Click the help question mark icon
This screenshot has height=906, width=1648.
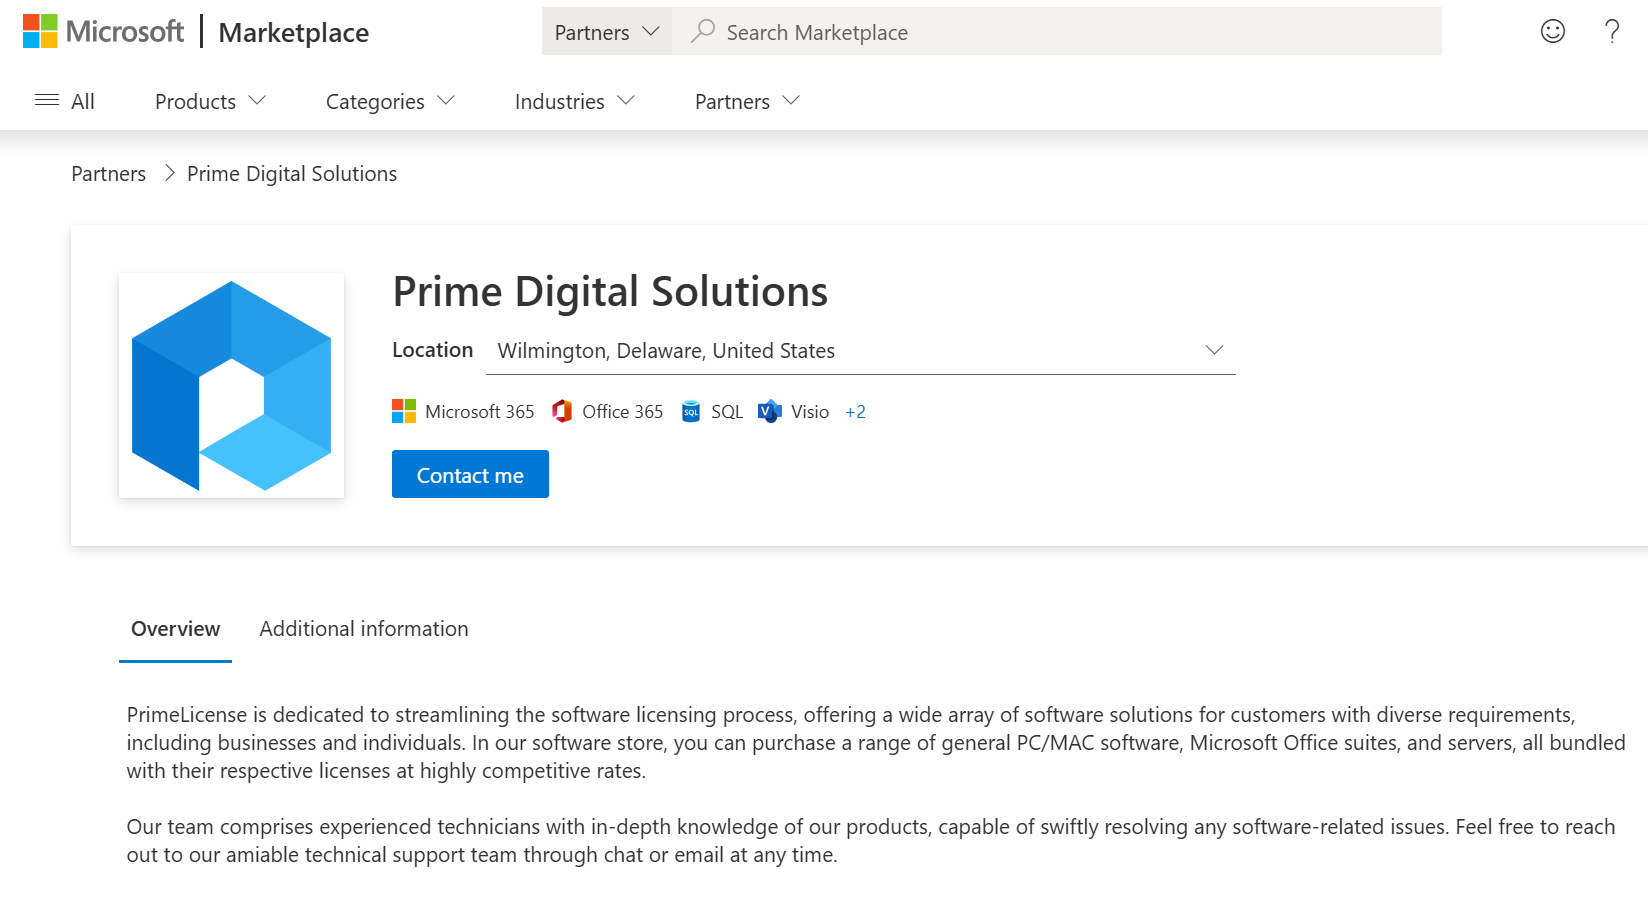[x=1611, y=31]
